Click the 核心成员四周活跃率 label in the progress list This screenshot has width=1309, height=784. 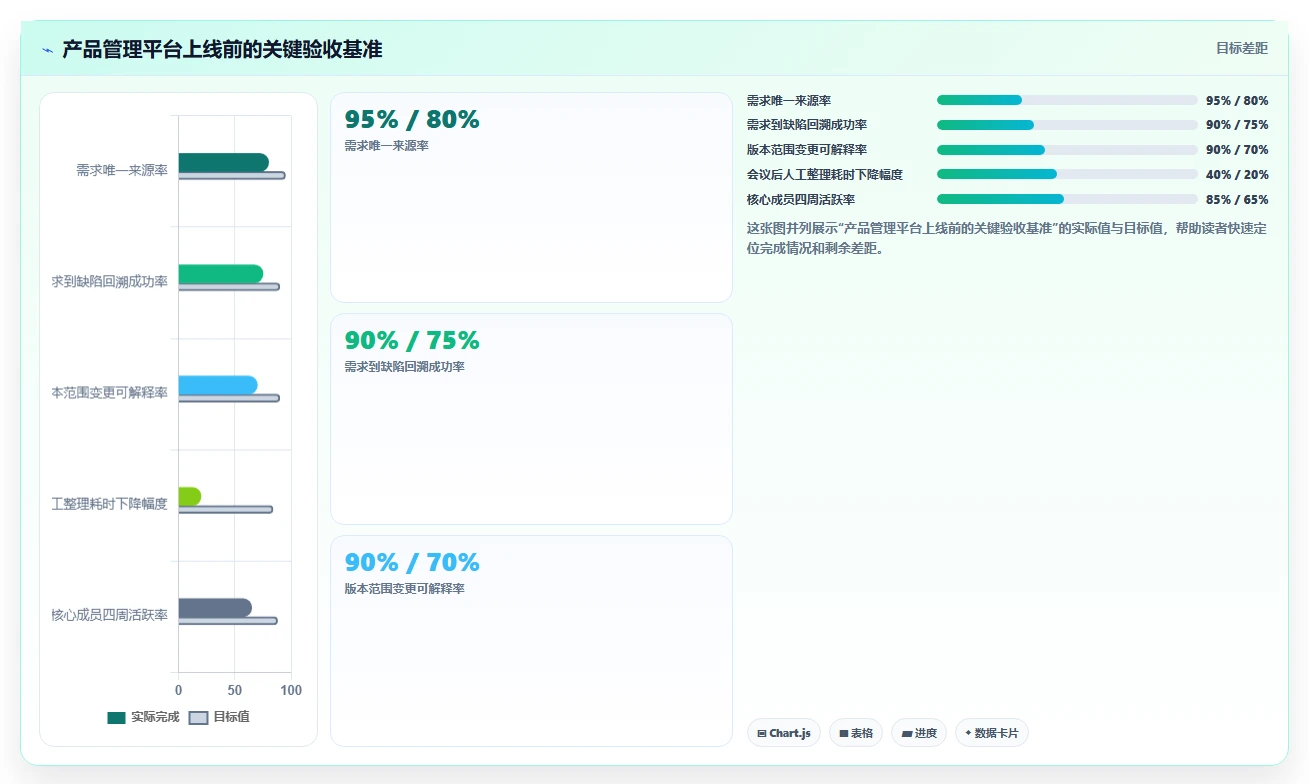[801, 200]
